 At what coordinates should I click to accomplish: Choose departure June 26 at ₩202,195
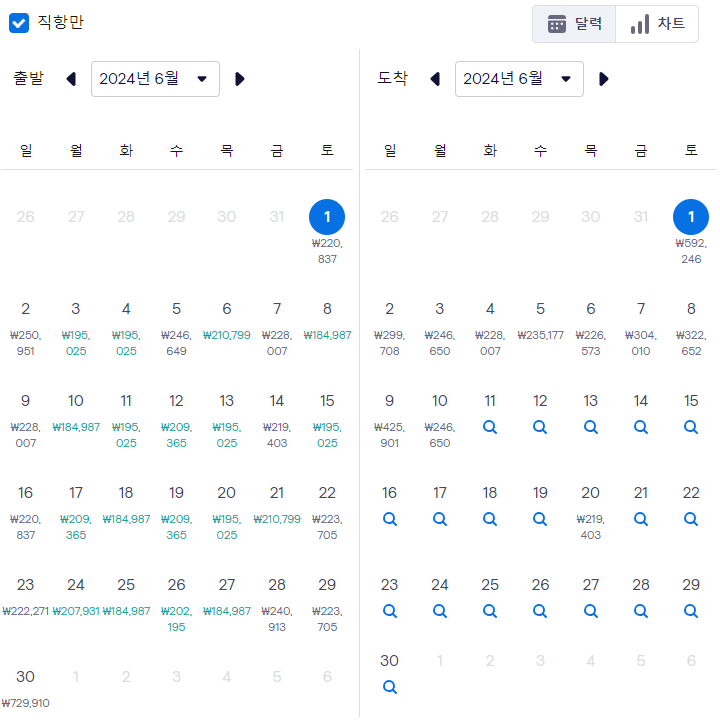pyautogui.click(x=176, y=605)
